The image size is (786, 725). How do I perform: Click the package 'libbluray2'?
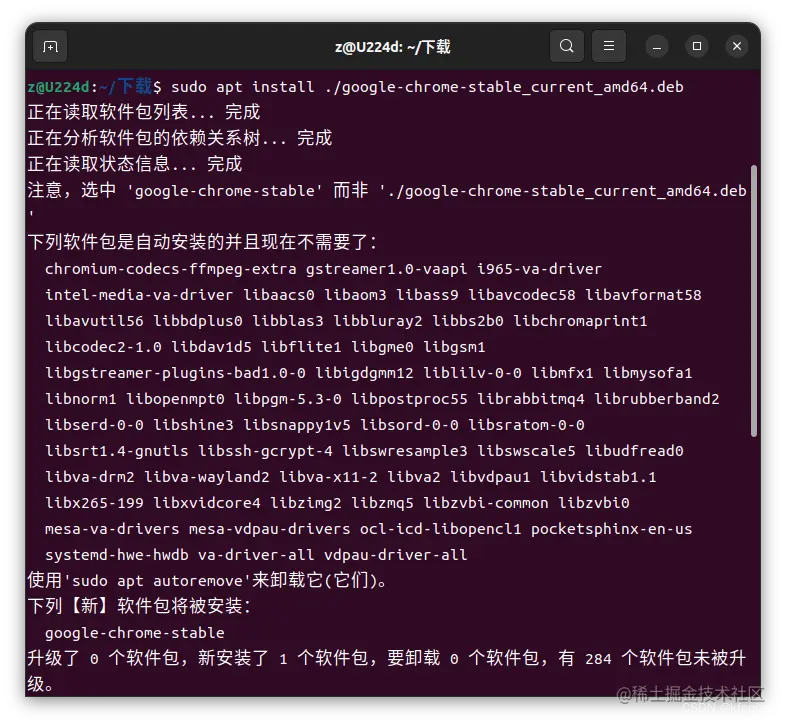pos(378,321)
